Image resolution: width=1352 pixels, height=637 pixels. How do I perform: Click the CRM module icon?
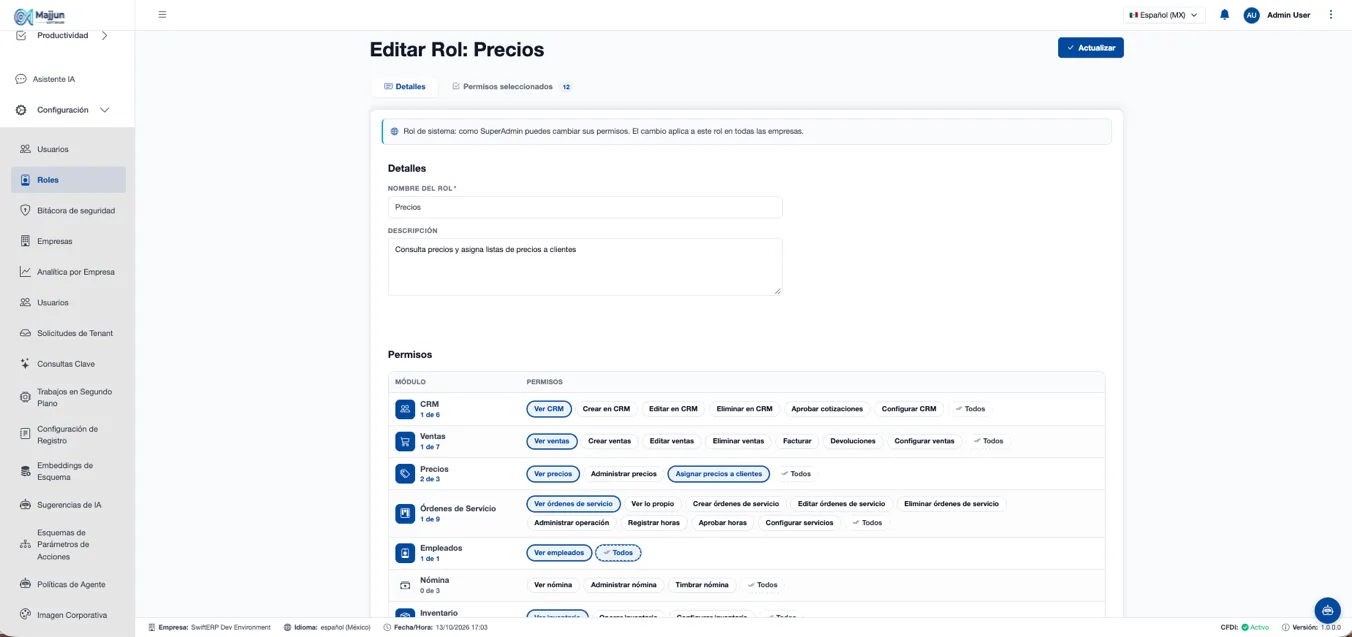coord(405,409)
